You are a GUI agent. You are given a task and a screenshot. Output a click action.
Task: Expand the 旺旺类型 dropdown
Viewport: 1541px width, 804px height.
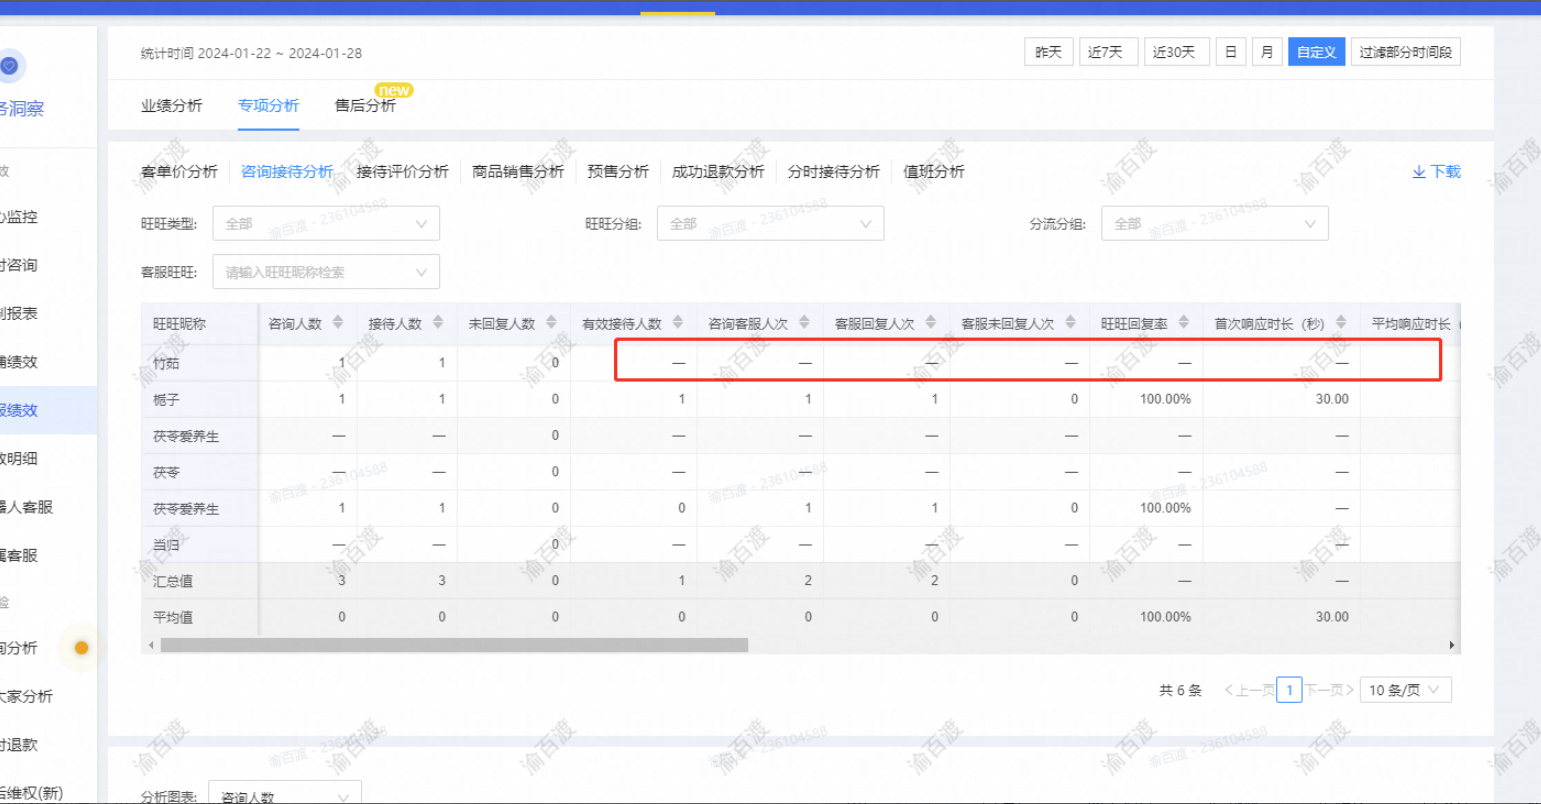(326, 224)
